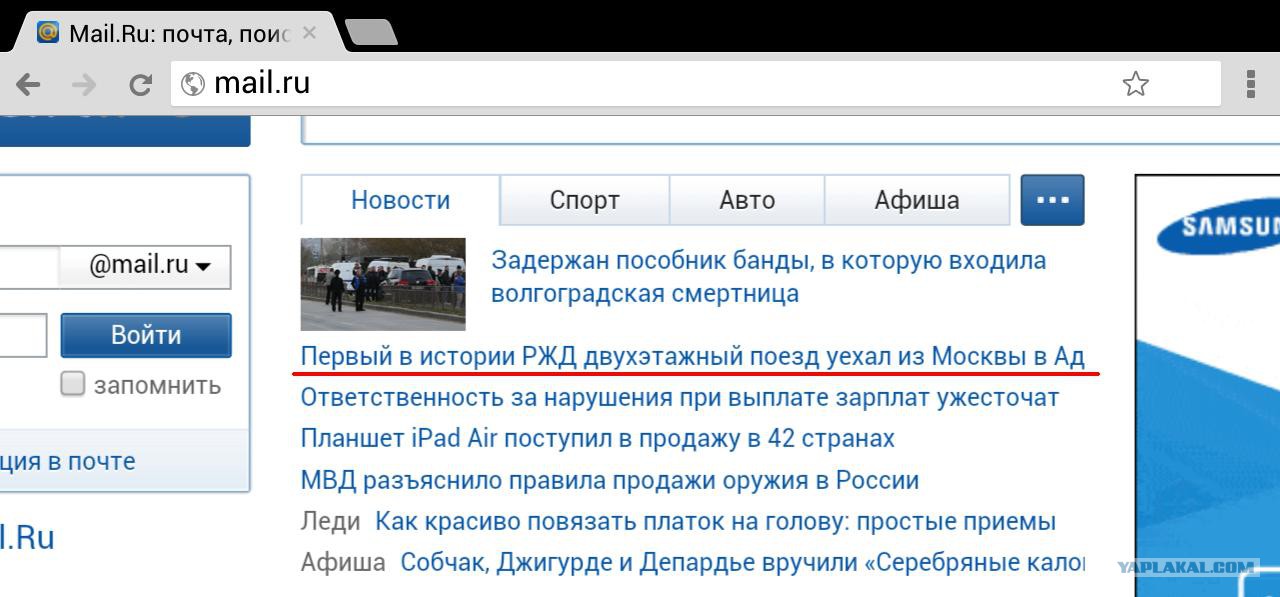This screenshot has height=597, width=1280.
Task: Open the Афиша tab
Action: tap(917, 200)
